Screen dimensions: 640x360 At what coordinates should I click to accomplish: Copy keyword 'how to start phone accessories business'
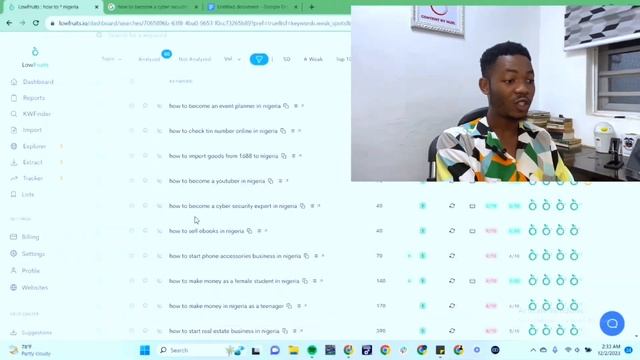tap(306, 256)
